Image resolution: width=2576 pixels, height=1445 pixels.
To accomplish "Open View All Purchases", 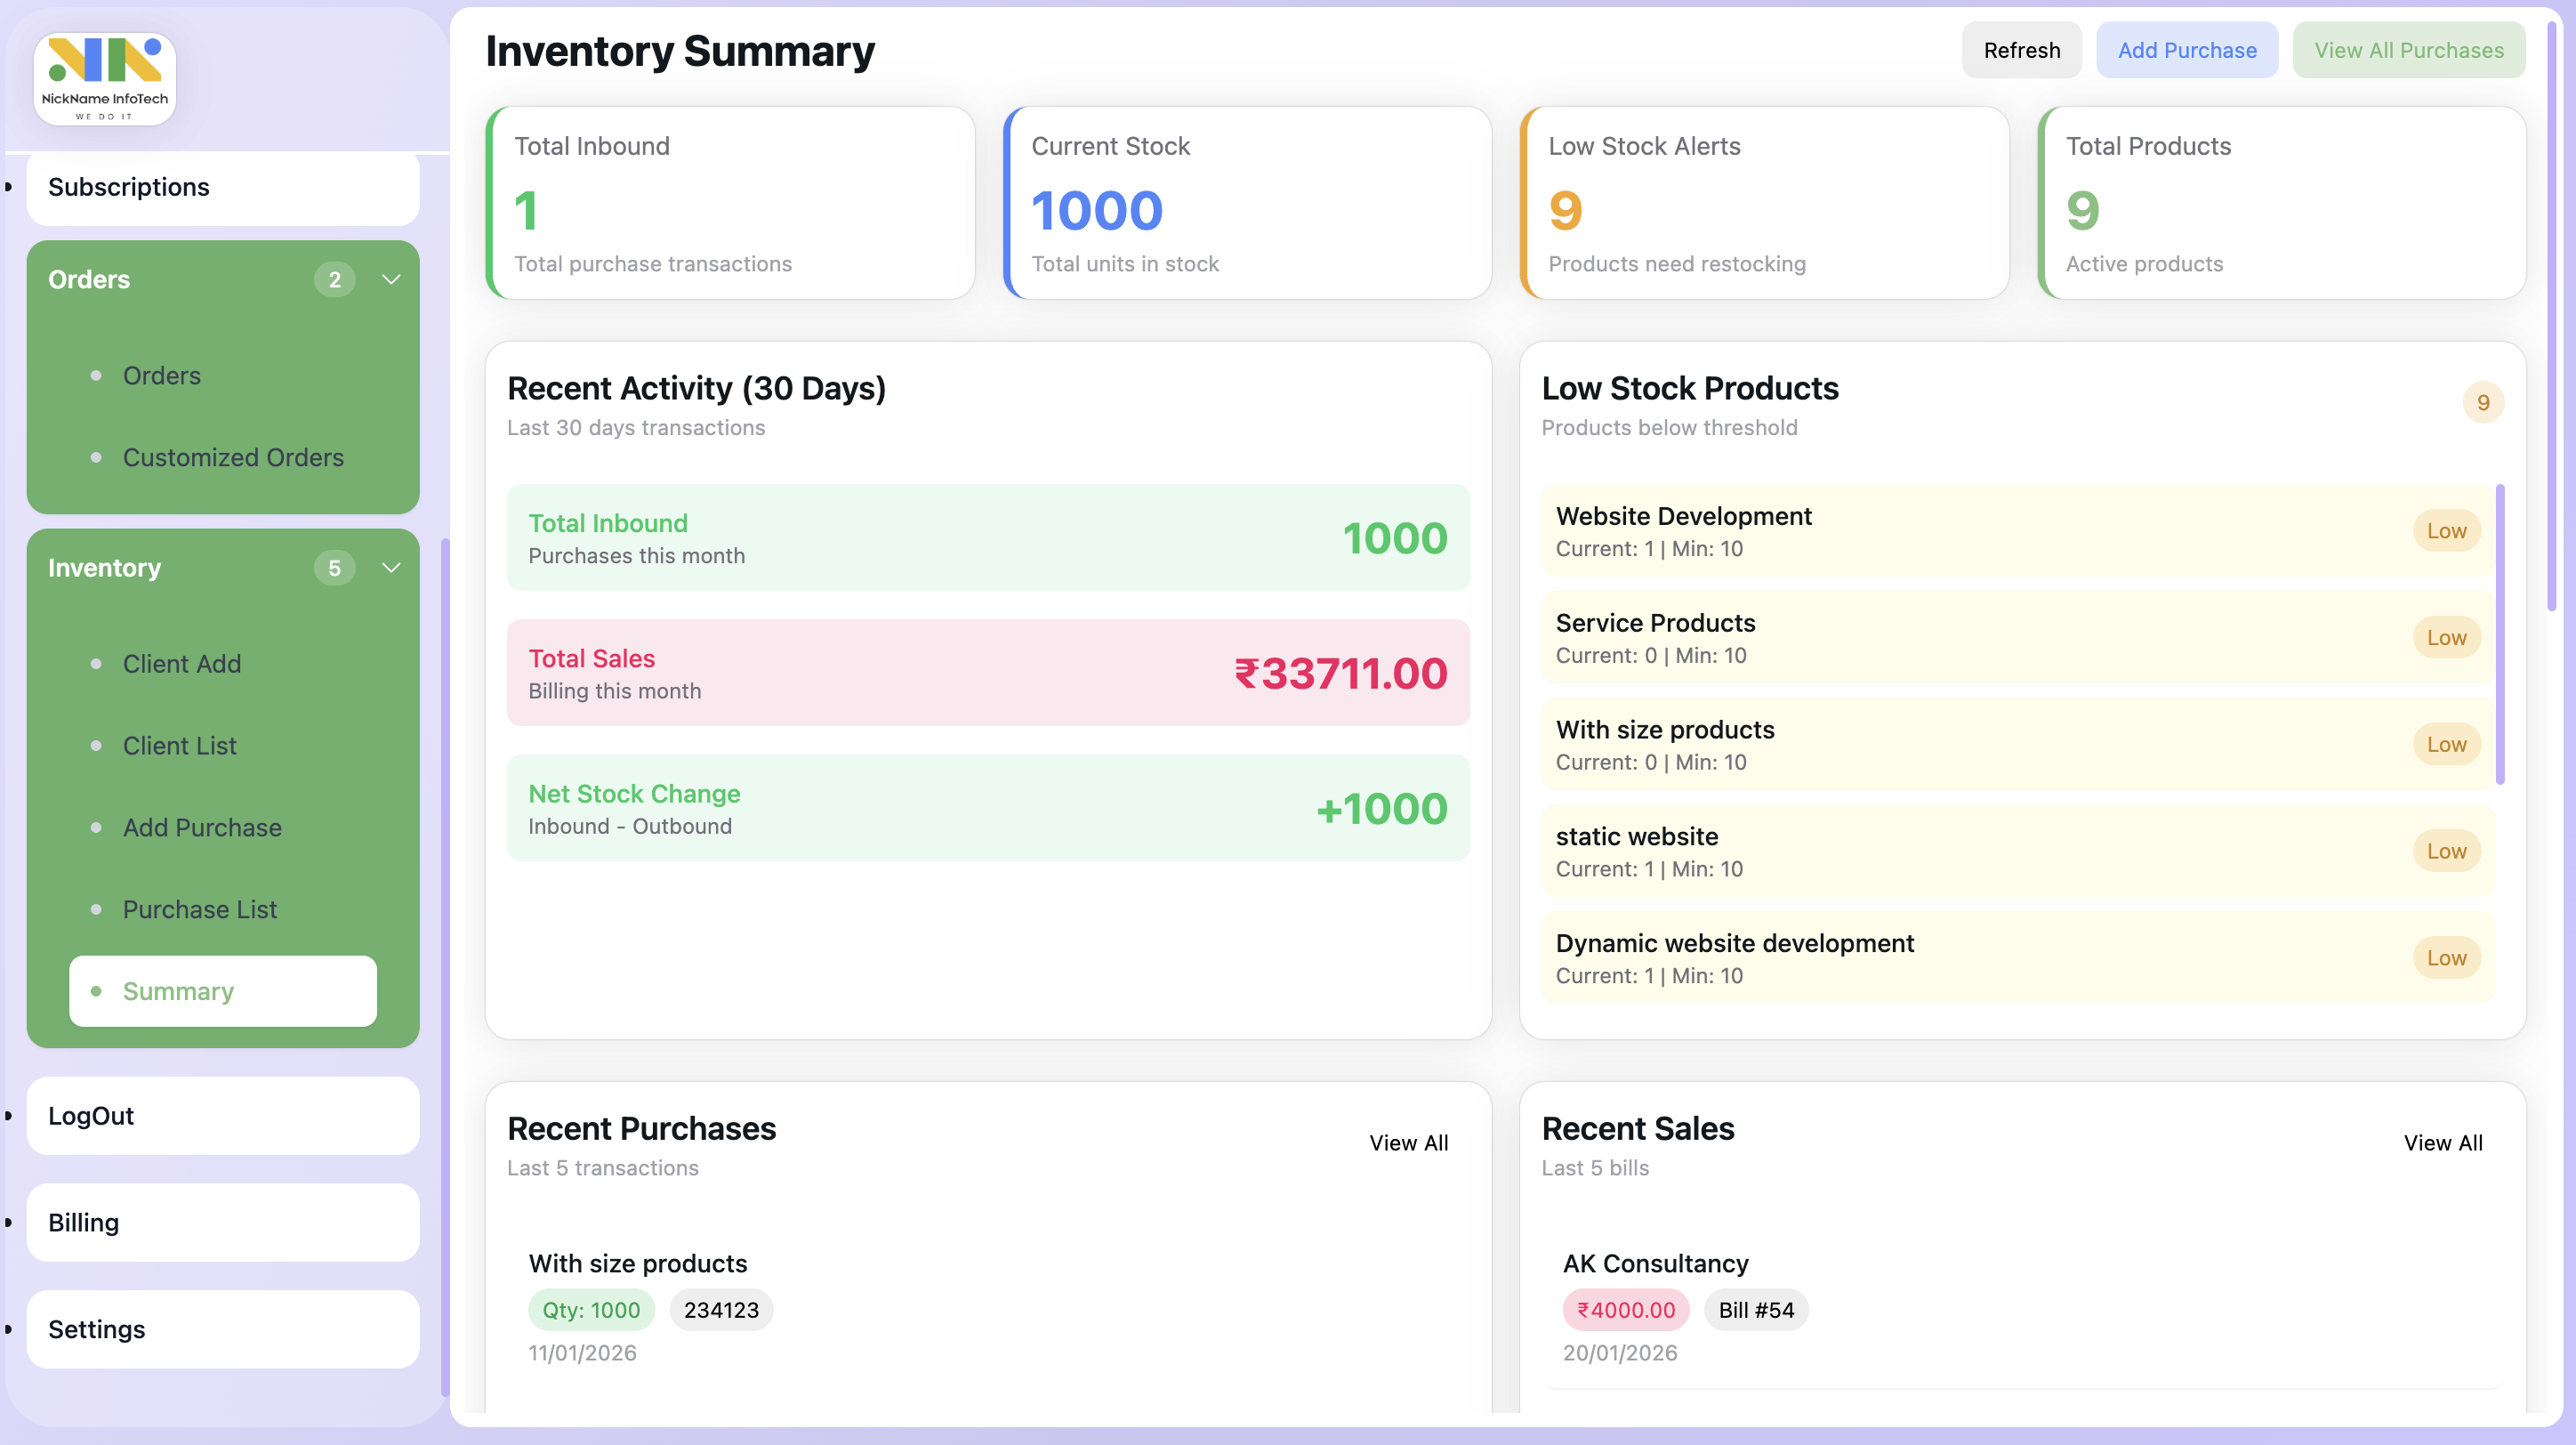I will [2409, 49].
